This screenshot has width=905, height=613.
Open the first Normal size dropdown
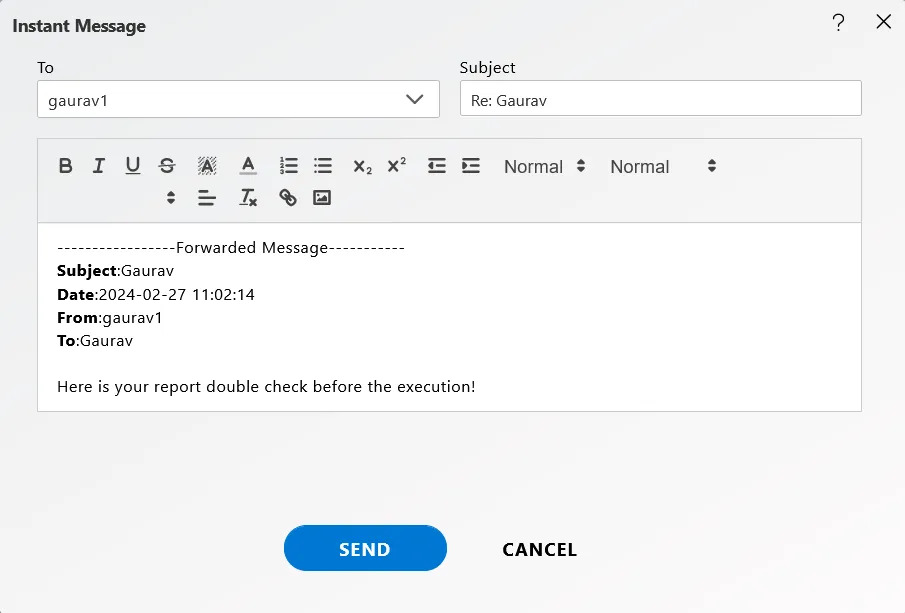545,167
